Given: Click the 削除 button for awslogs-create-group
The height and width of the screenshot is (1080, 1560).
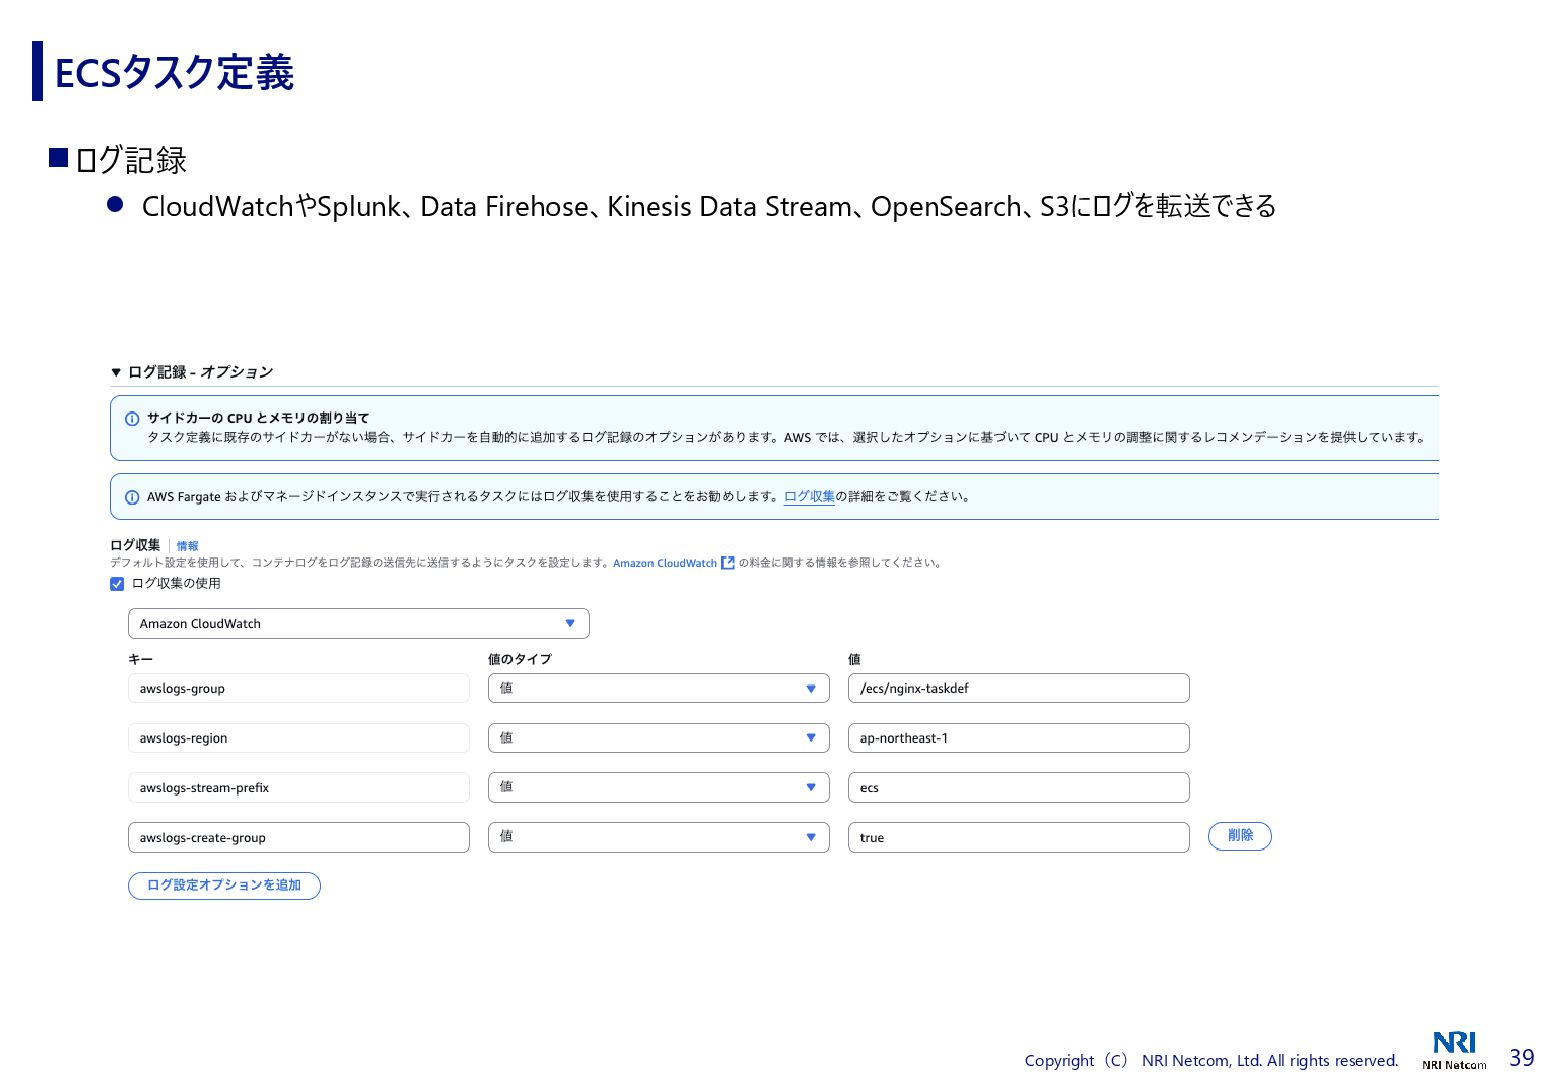Looking at the screenshot, I should [x=1240, y=836].
